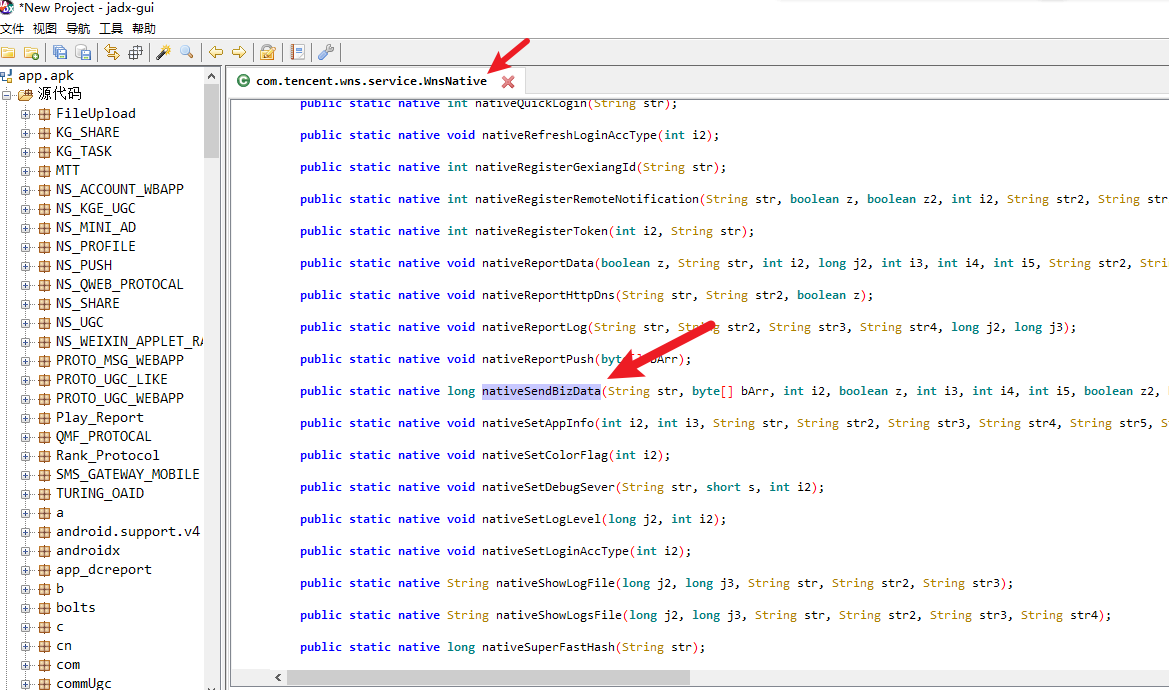Open the log viewer notebook icon

[x=297, y=52]
